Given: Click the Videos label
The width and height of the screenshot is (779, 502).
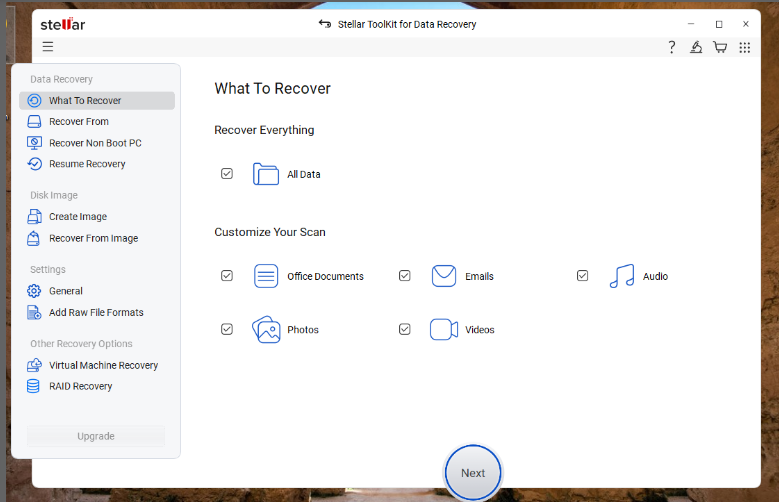Looking at the screenshot, I should [x=480, y=330].
